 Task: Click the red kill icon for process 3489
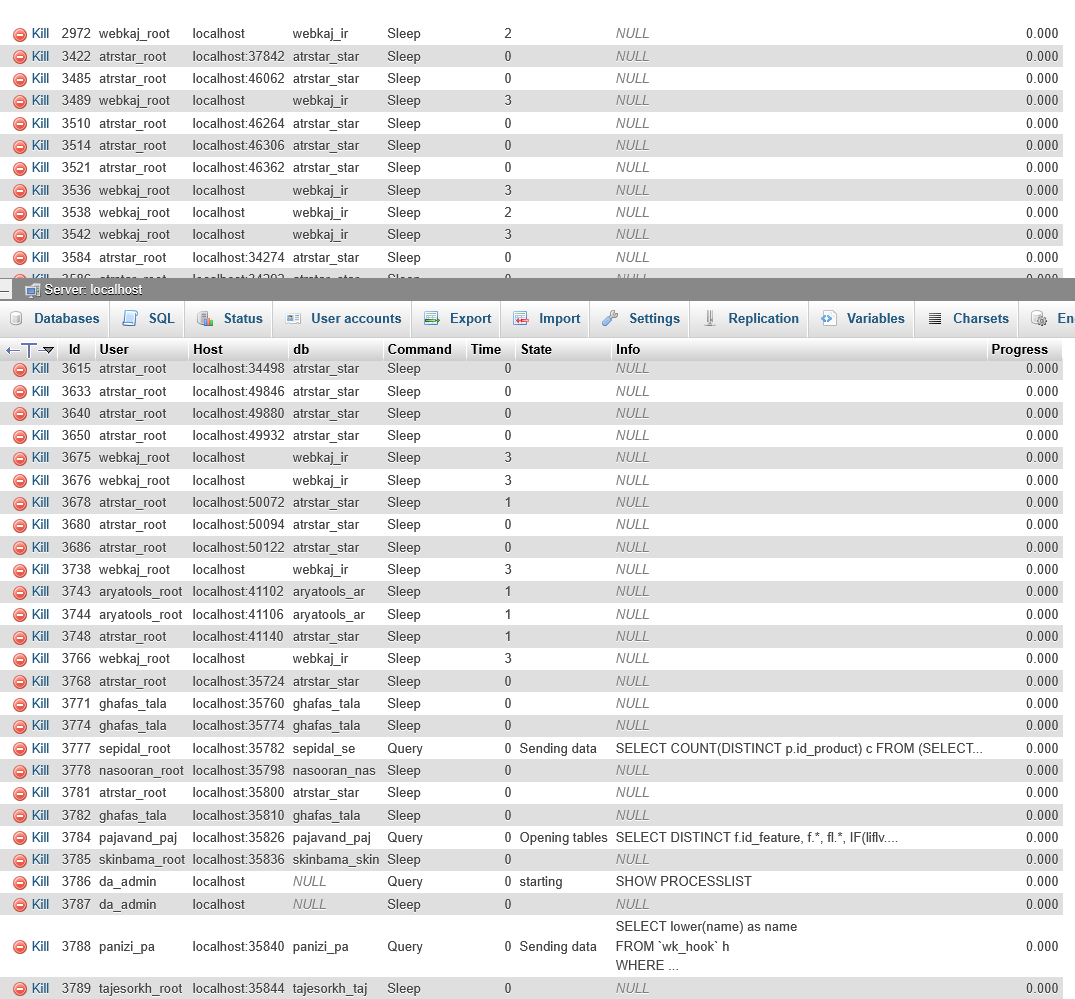pyautogui.click(x=20, y=101)
